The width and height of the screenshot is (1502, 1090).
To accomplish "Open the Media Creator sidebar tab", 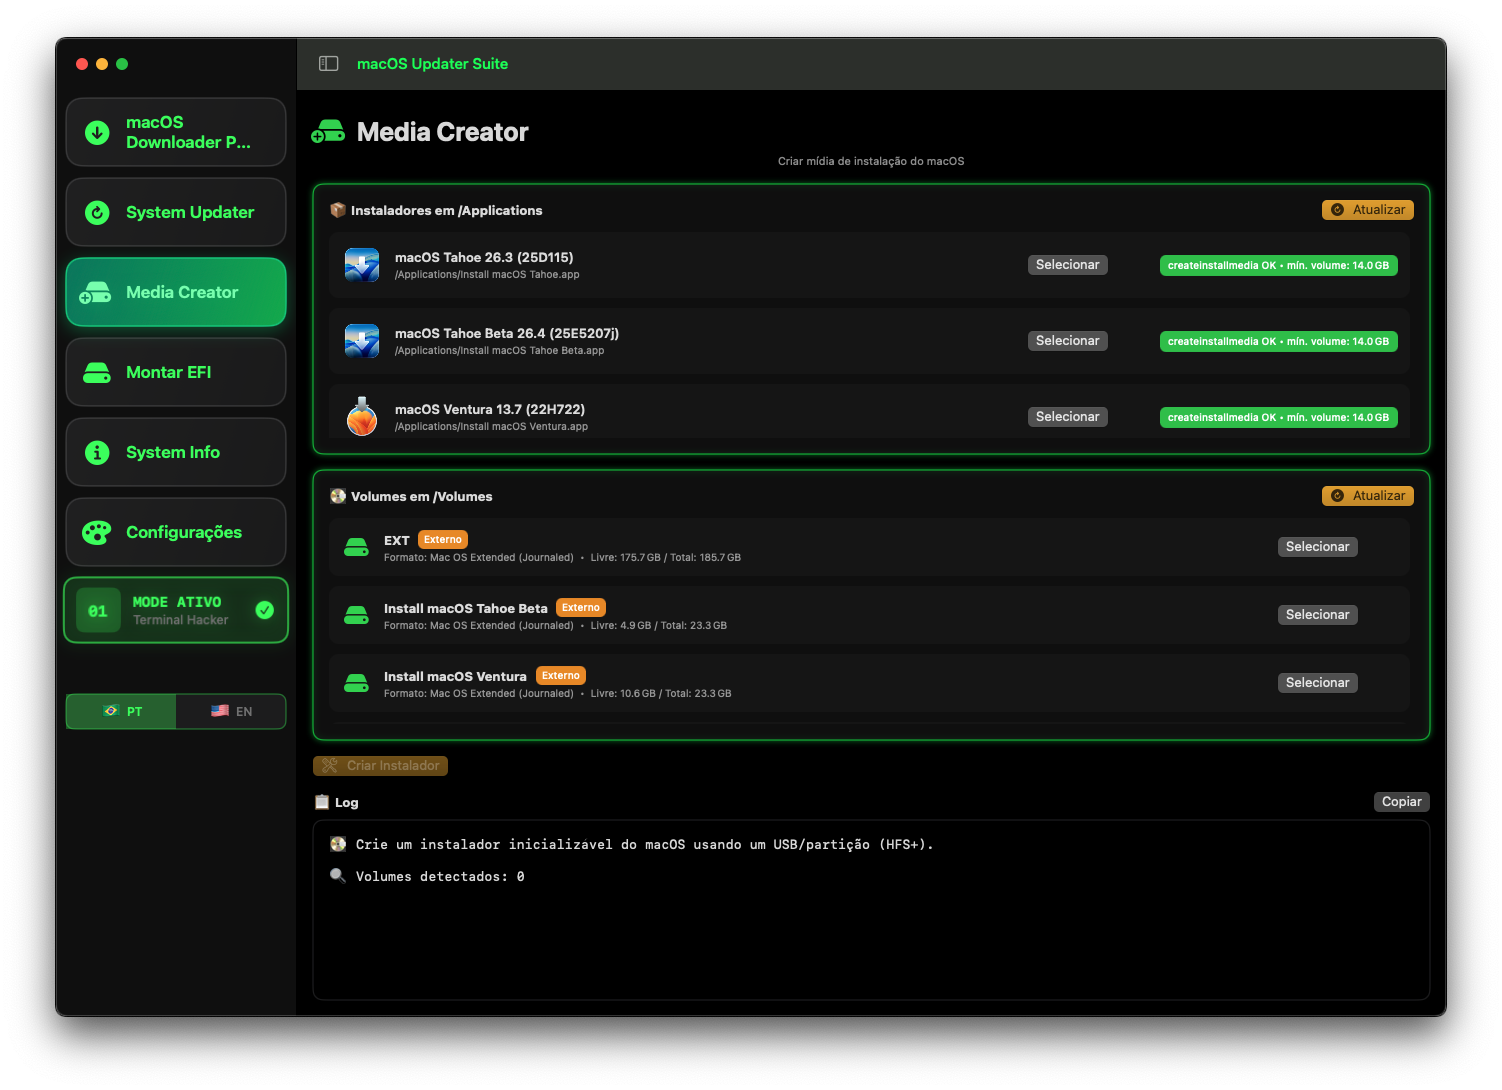I will tap(176, 292).
